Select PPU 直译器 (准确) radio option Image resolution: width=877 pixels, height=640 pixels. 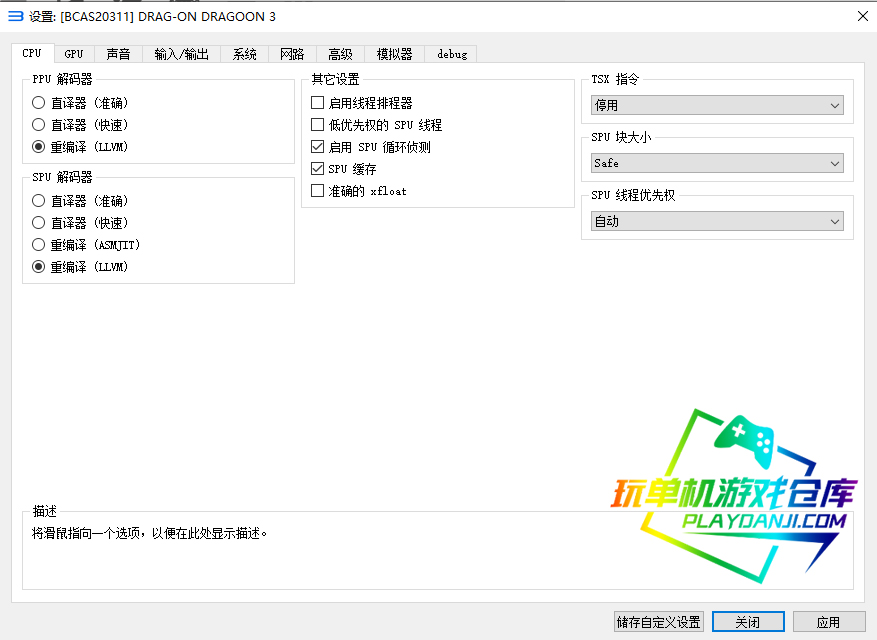click(39, 103)
